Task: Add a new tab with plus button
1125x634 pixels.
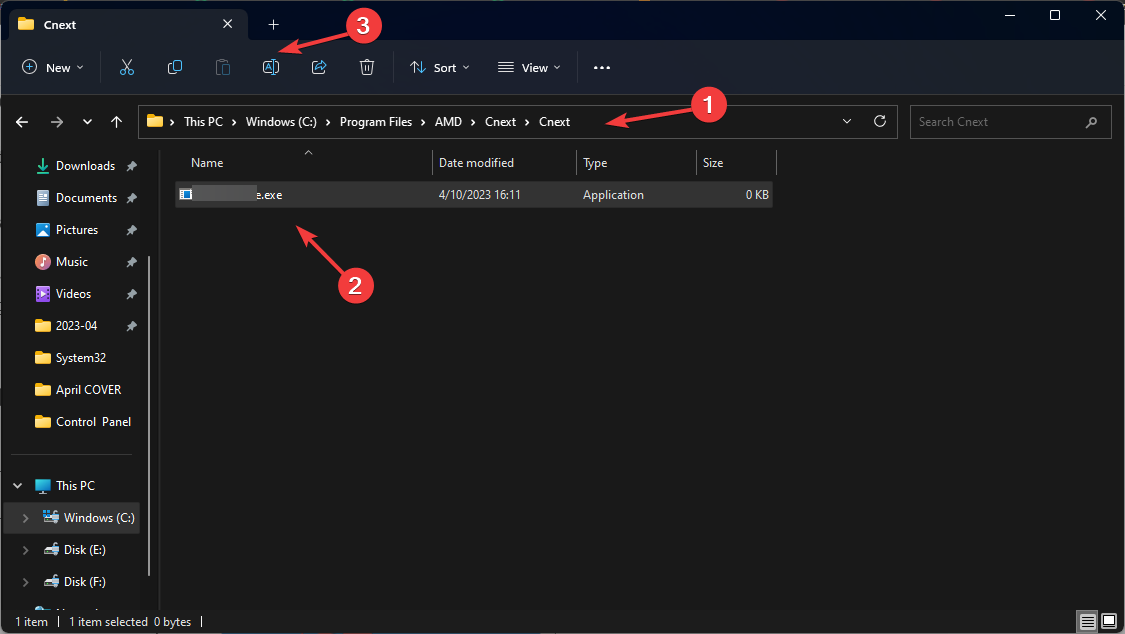Action: 273,24
